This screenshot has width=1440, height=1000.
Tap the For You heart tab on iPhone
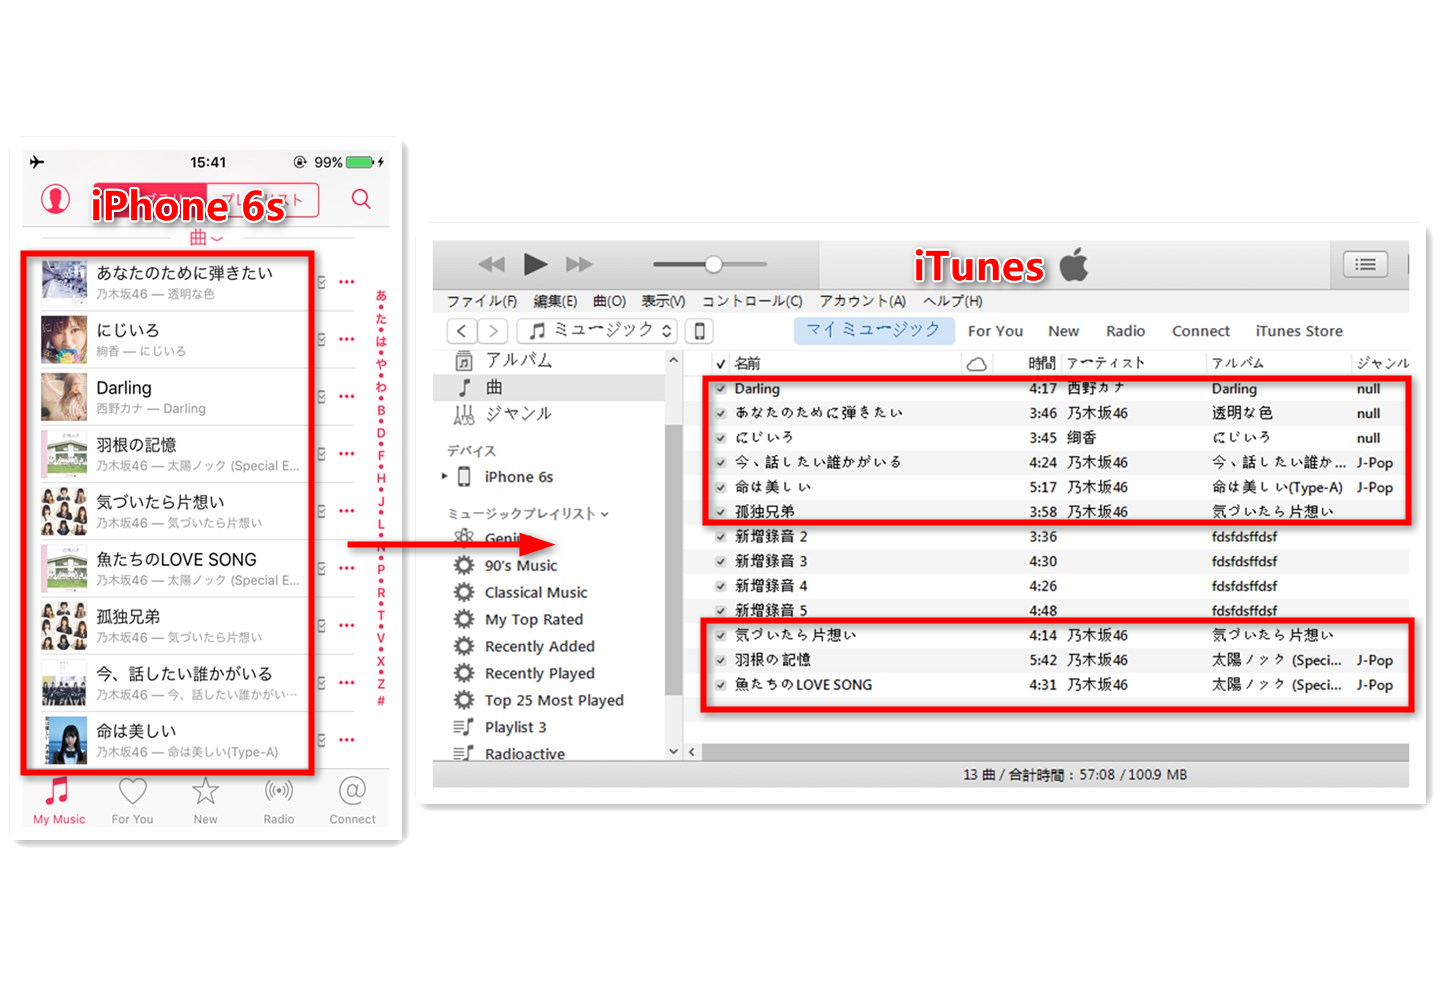click(132, 801)
